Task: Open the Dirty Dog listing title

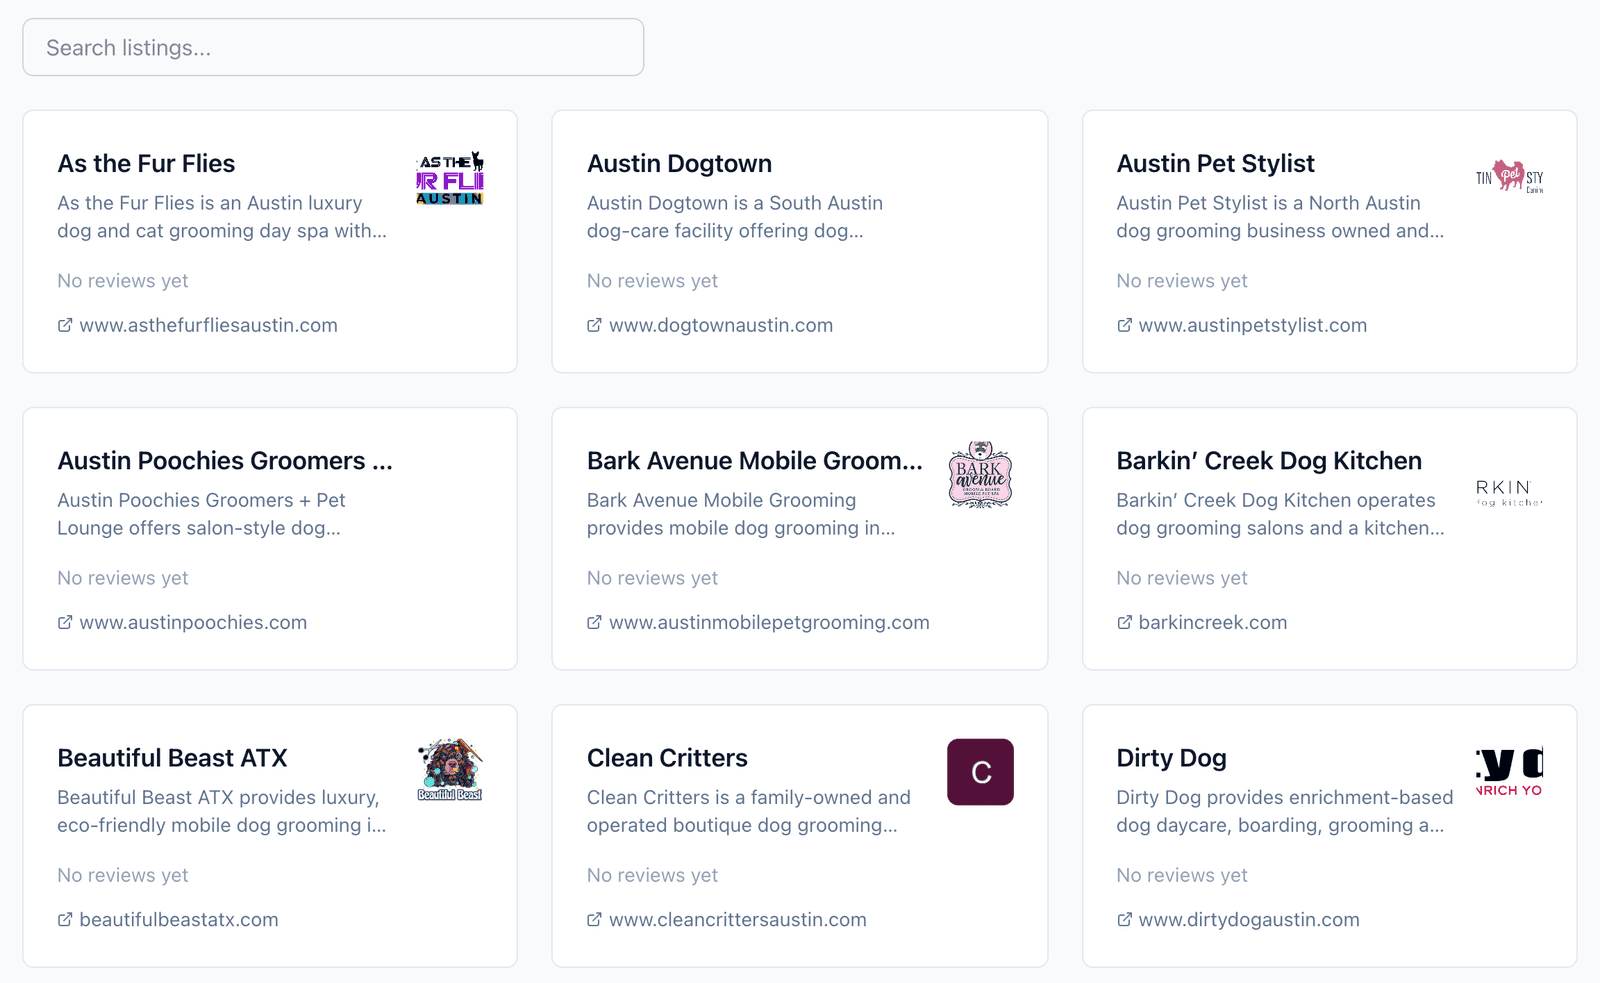Action: point(1171,757)
